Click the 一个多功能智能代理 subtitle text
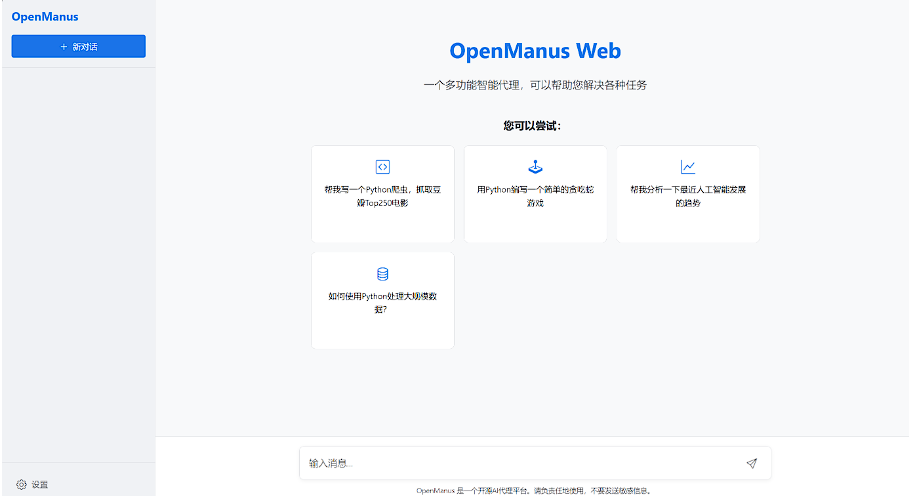This screenshot has height=496, width=909. 535,85
